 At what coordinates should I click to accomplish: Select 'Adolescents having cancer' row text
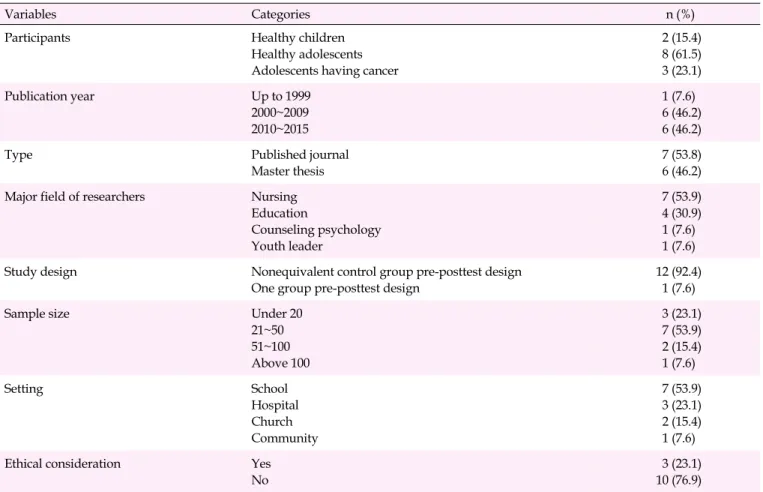point(325,71)
